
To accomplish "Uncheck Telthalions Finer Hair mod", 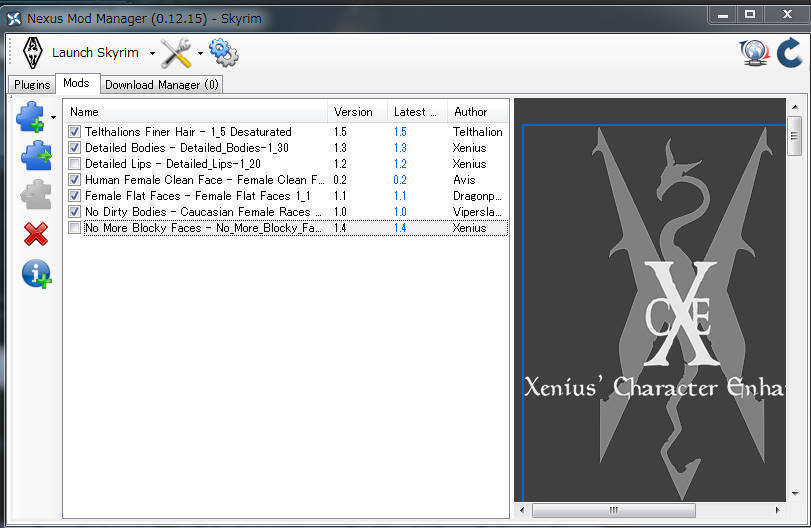I will click(74, 132).
